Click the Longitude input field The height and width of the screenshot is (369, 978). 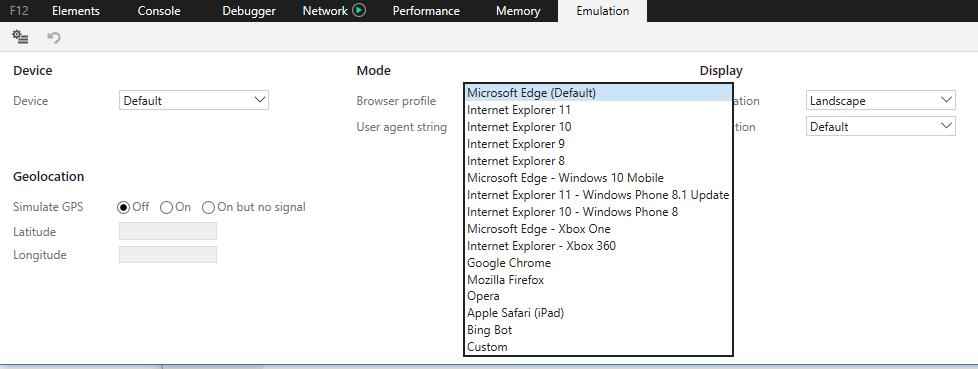[168, 254]
